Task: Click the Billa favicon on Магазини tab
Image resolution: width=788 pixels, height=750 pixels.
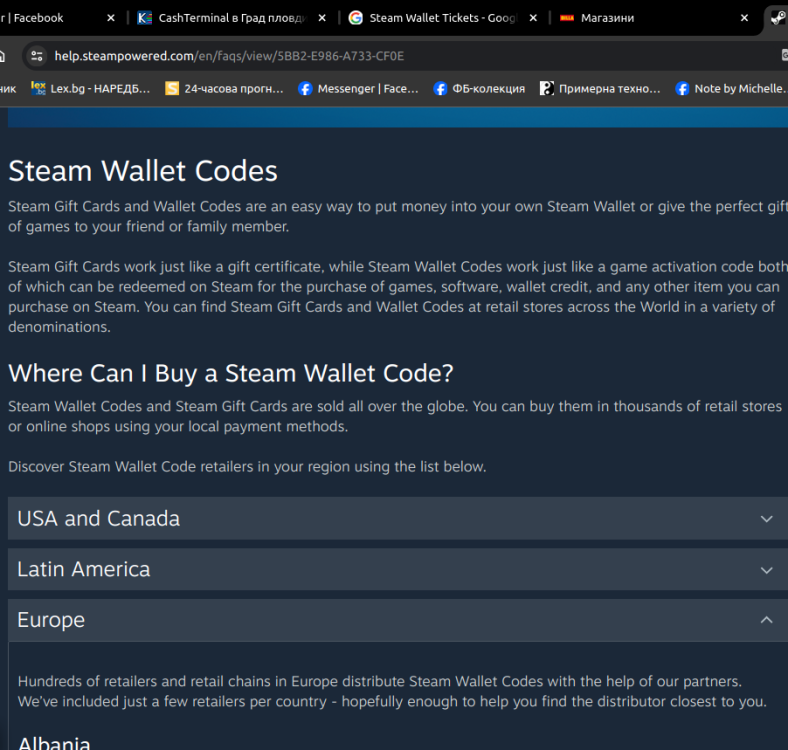Action: (x=567, y=18)
